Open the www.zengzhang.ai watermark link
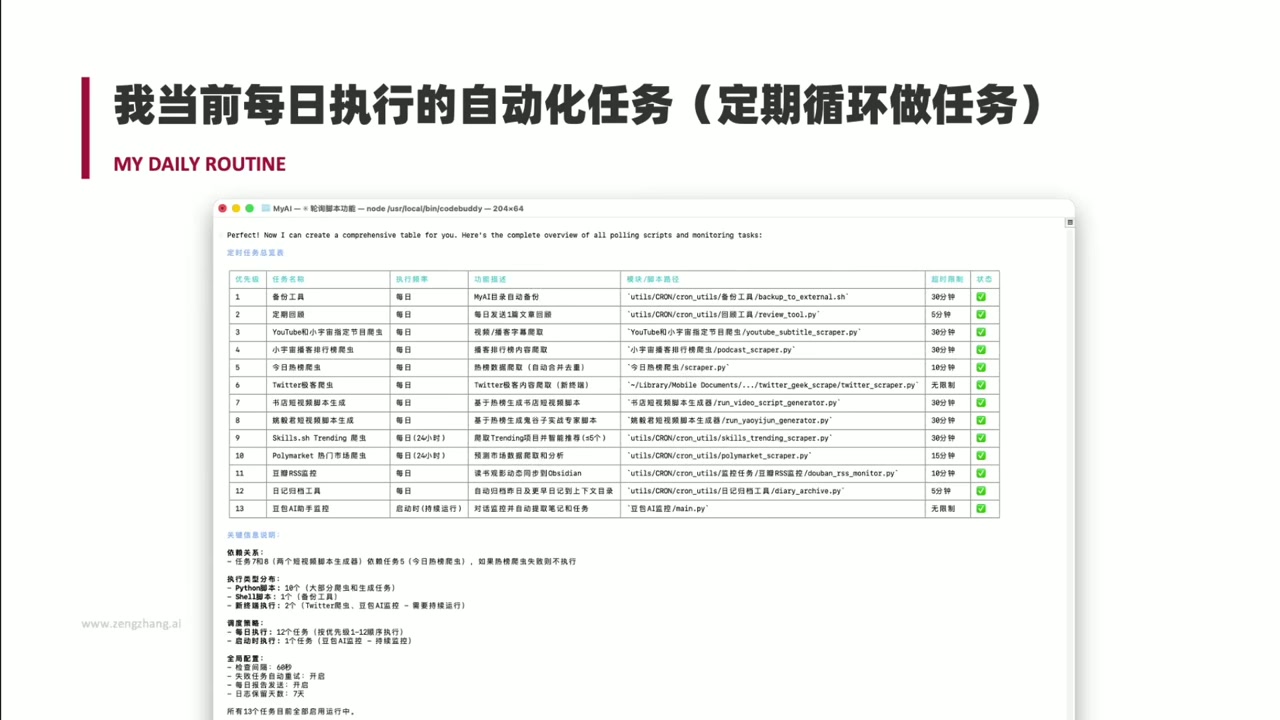The height and width of the screenshot is (720, 1280). pos(131,623)
